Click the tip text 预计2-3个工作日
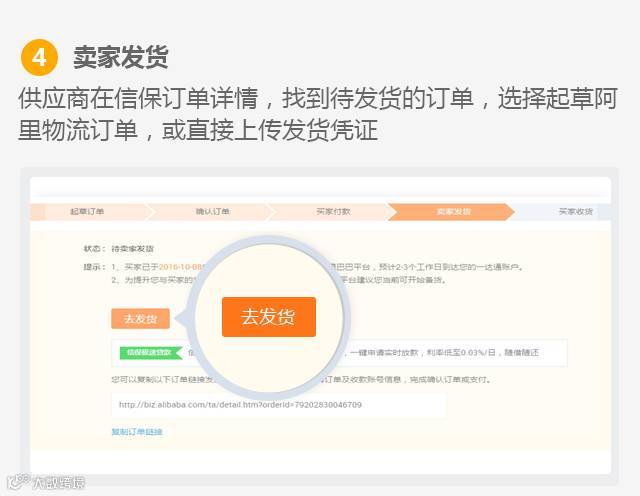The height and width of the screenshot is (496, 640). [x=411, y=267]
